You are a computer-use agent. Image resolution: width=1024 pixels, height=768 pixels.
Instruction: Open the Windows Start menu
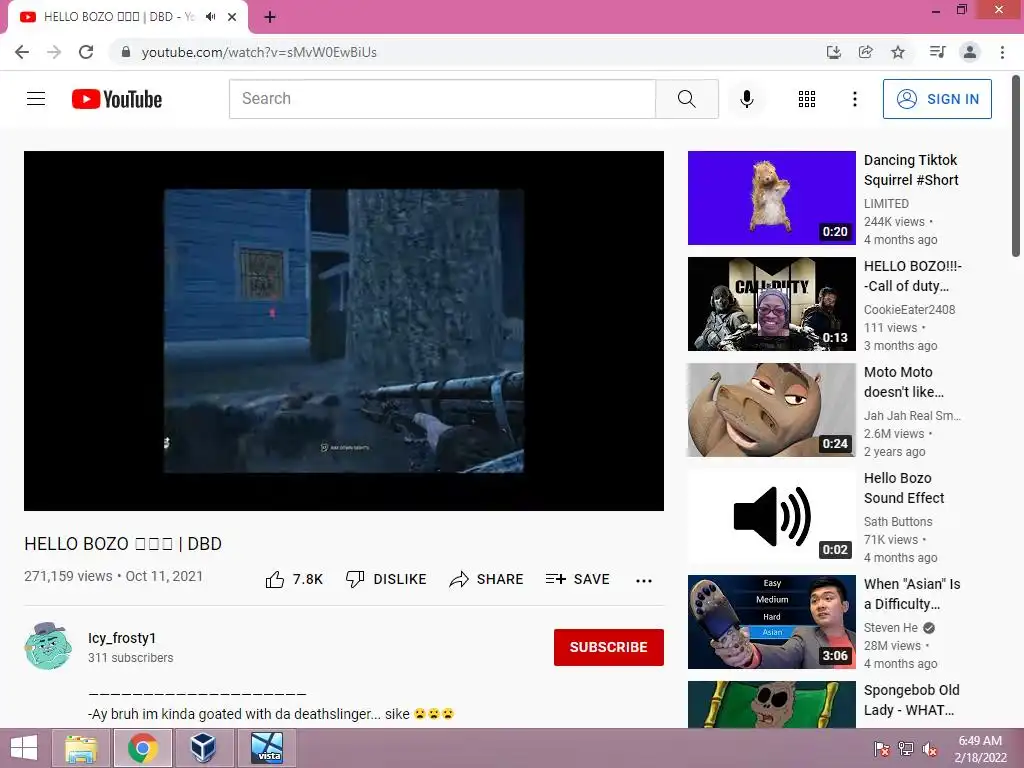pyautogui.click(x=24, y=748)
